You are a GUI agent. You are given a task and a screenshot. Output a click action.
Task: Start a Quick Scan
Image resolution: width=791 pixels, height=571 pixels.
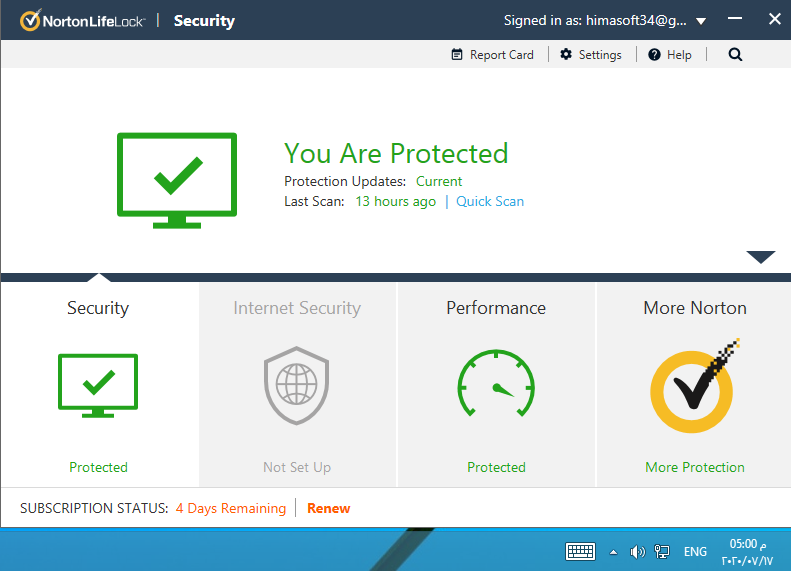click(490, 201)
